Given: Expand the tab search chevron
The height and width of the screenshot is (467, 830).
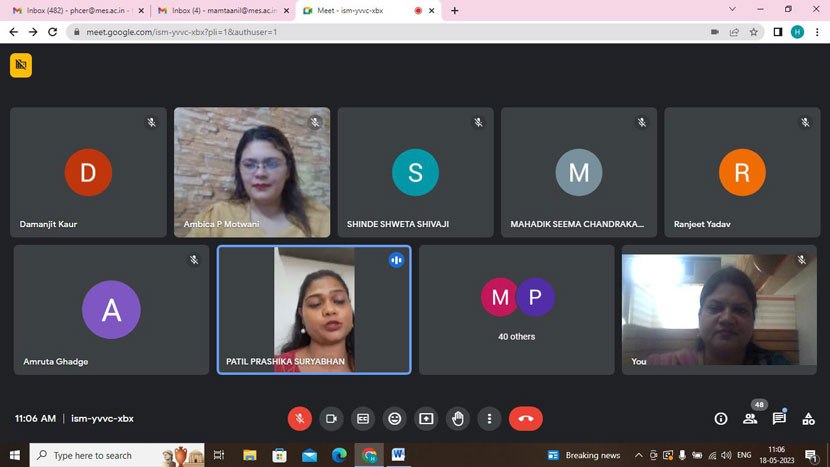Looking at the screenshot, I should 732,10.
